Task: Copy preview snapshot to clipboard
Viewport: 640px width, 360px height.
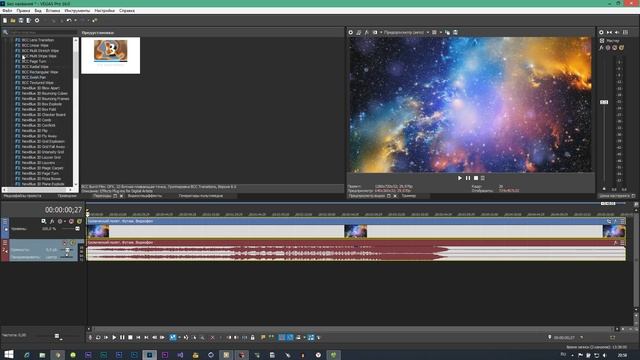Action: coord(447,32)
